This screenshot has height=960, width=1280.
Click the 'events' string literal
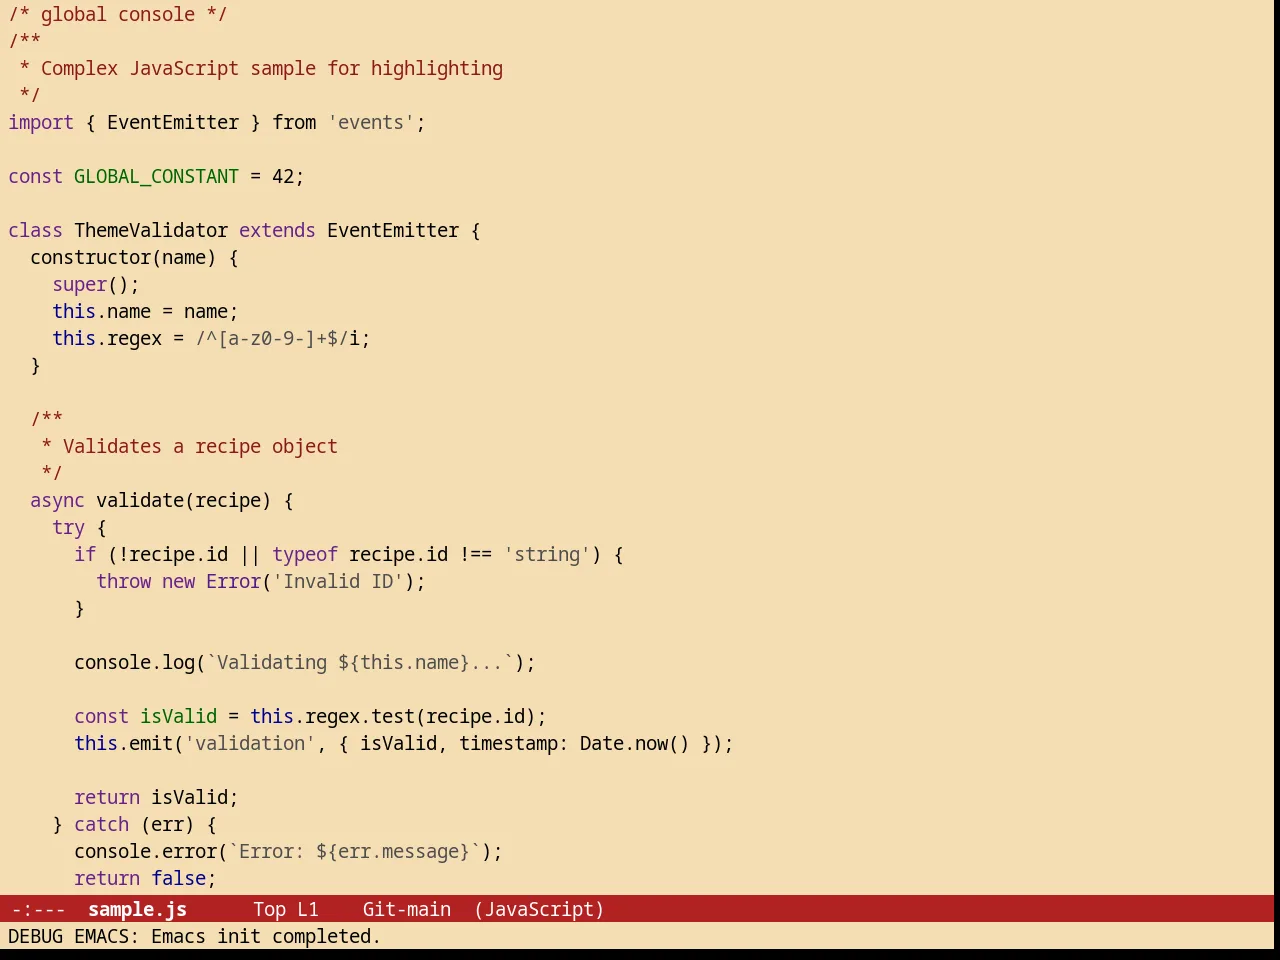[371, 122]
